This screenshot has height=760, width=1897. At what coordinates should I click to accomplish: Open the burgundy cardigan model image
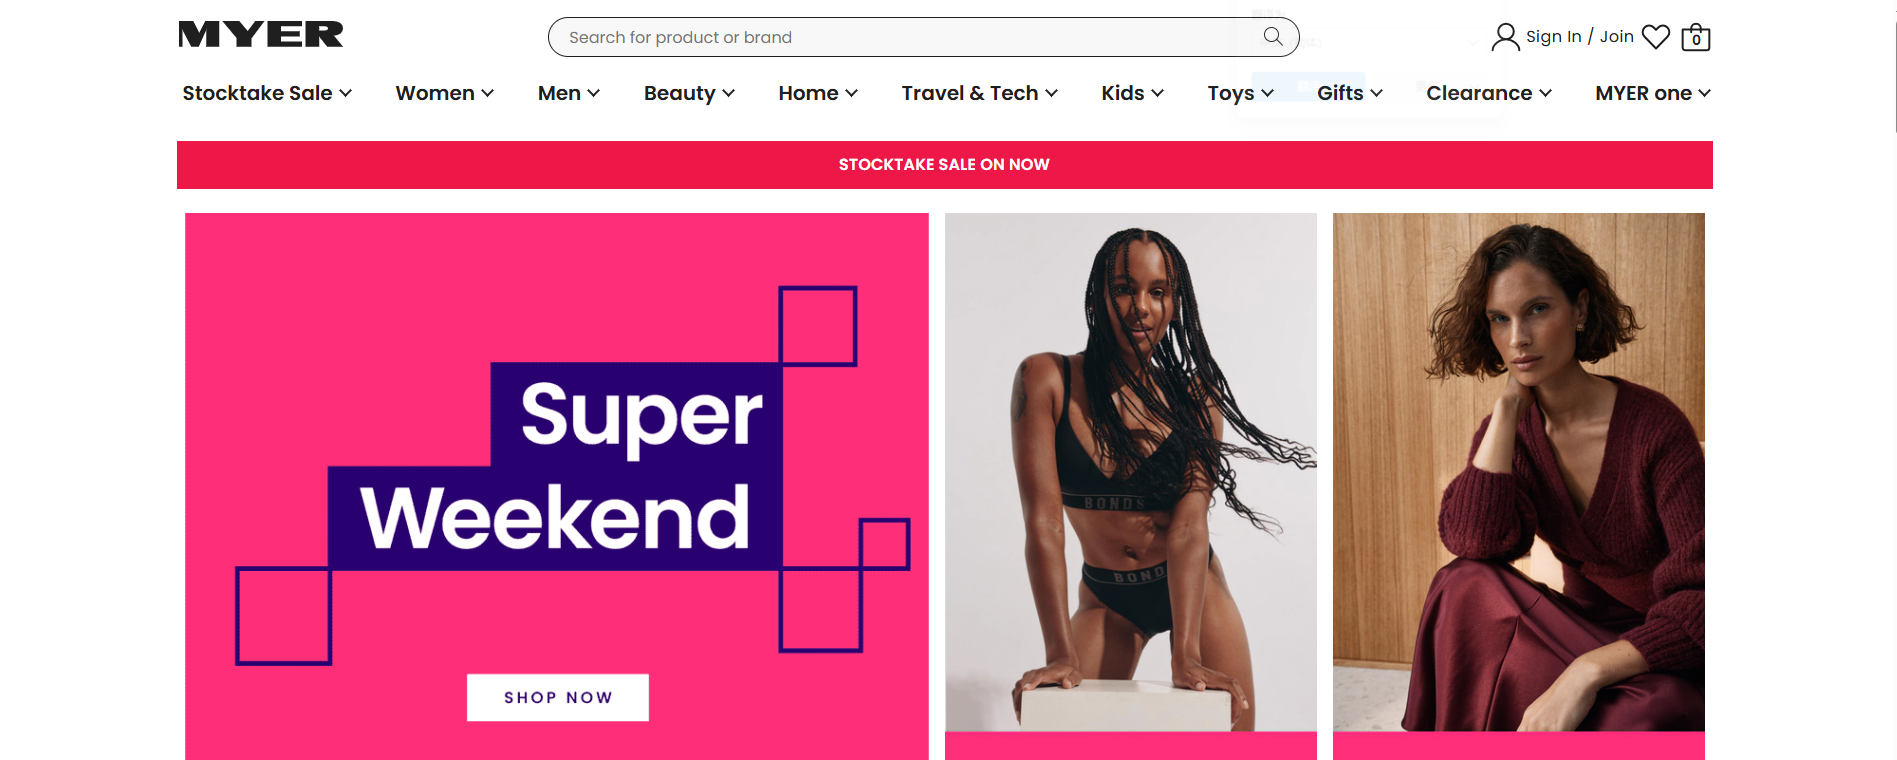[1519, 472]
